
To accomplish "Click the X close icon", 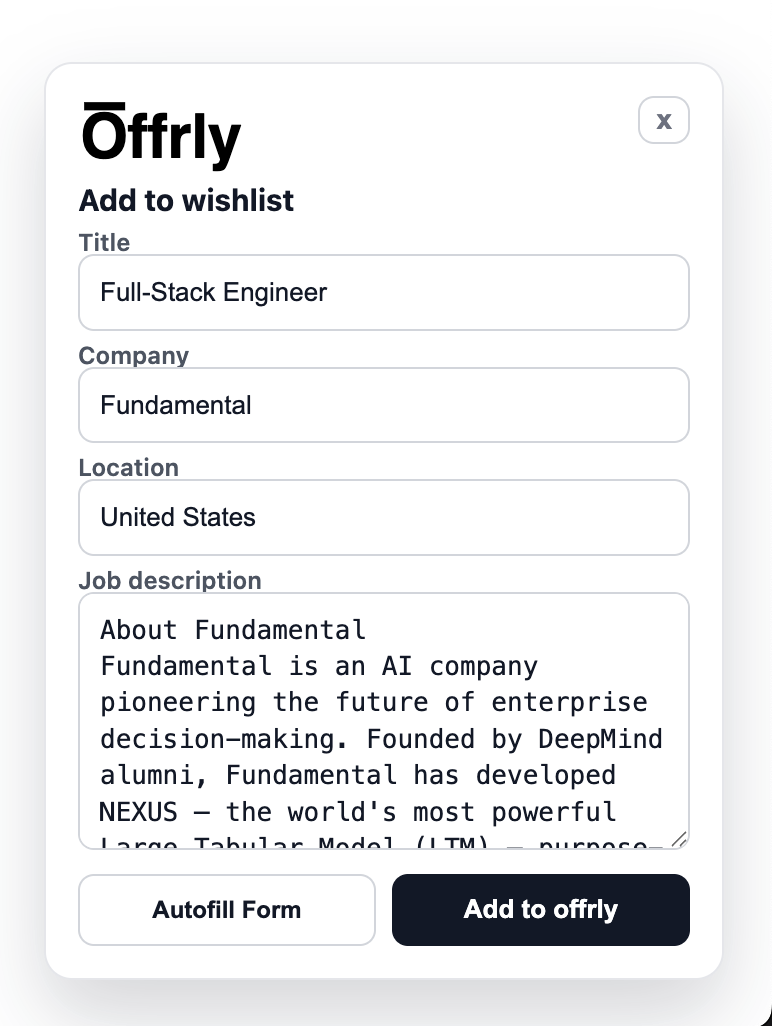I will [663, 120].
